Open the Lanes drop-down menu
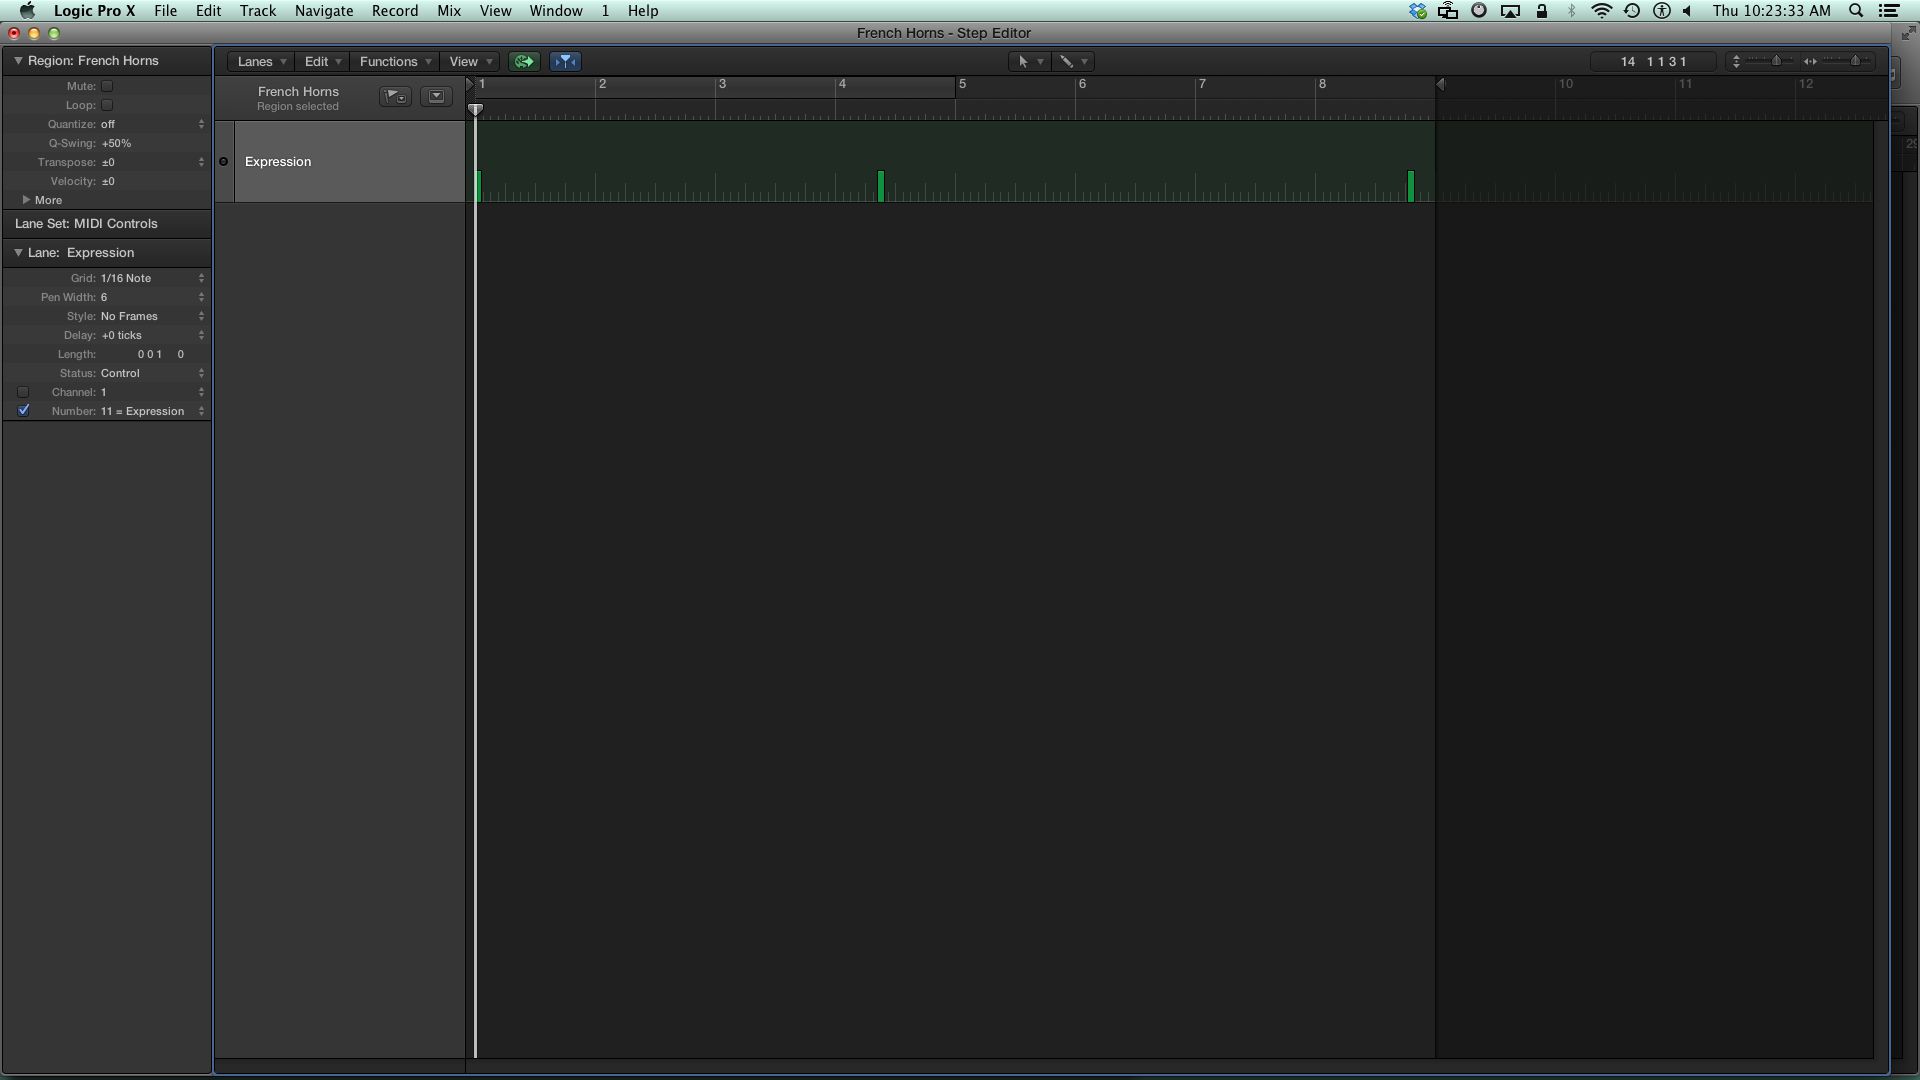The image size is (1920, 1080). 261,62
